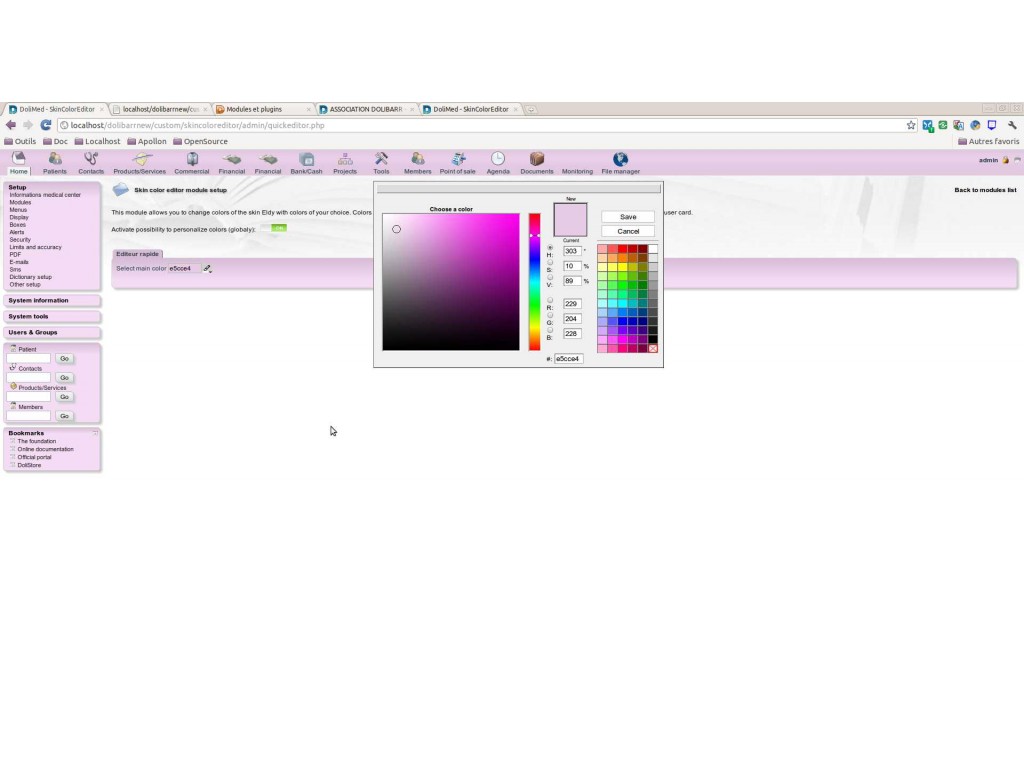Click the Home module icon
The width and height of the screenshot is (1024, 768).
click(19, 158)
